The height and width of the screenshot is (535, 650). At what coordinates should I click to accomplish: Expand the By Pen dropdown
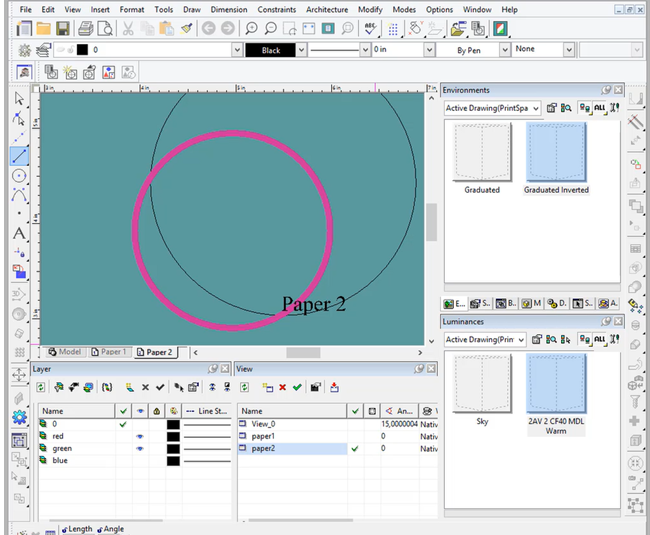(x=504, y=50)
